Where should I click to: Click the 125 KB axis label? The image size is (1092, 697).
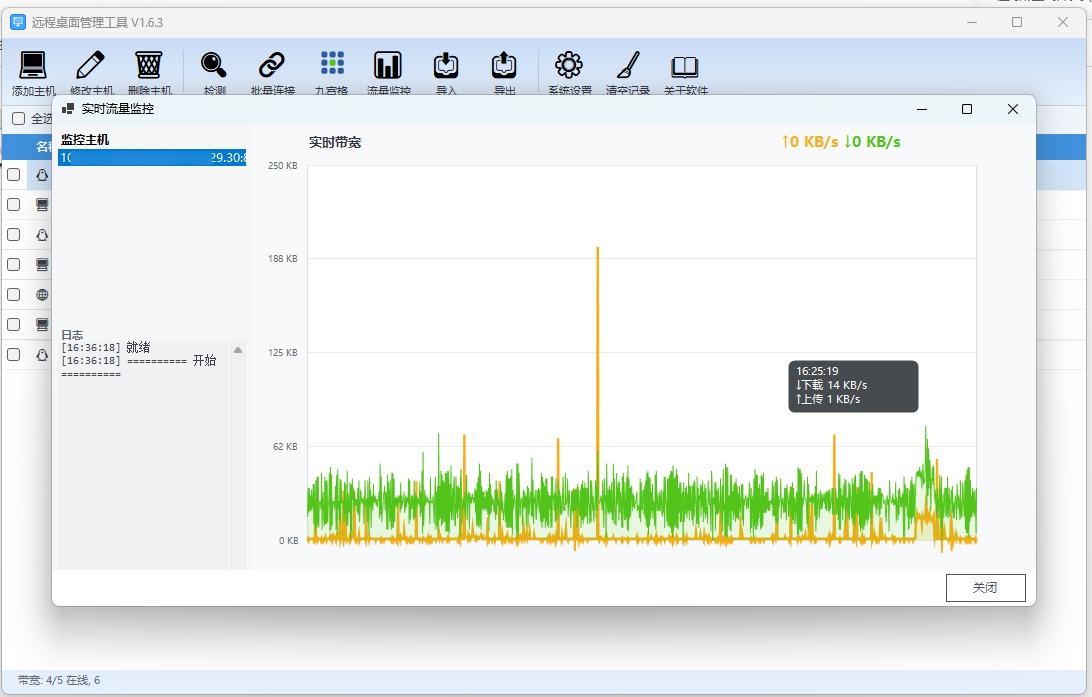(283, 352)
